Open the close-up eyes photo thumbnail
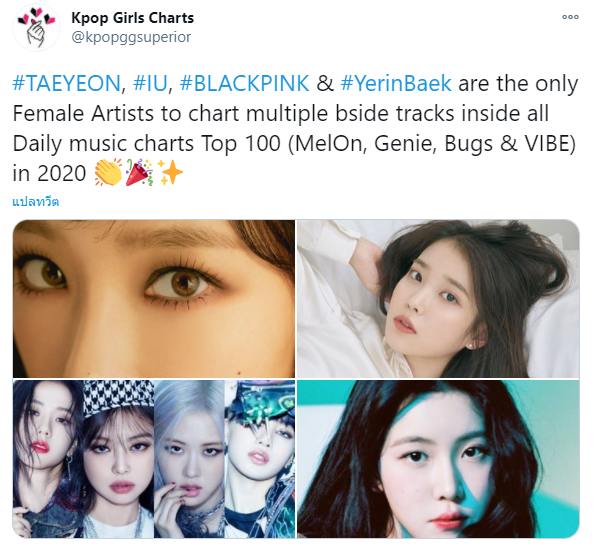Image resolution: width=594 pixels, height=545 pixels. pyautogui.click(x=154, y=298)
